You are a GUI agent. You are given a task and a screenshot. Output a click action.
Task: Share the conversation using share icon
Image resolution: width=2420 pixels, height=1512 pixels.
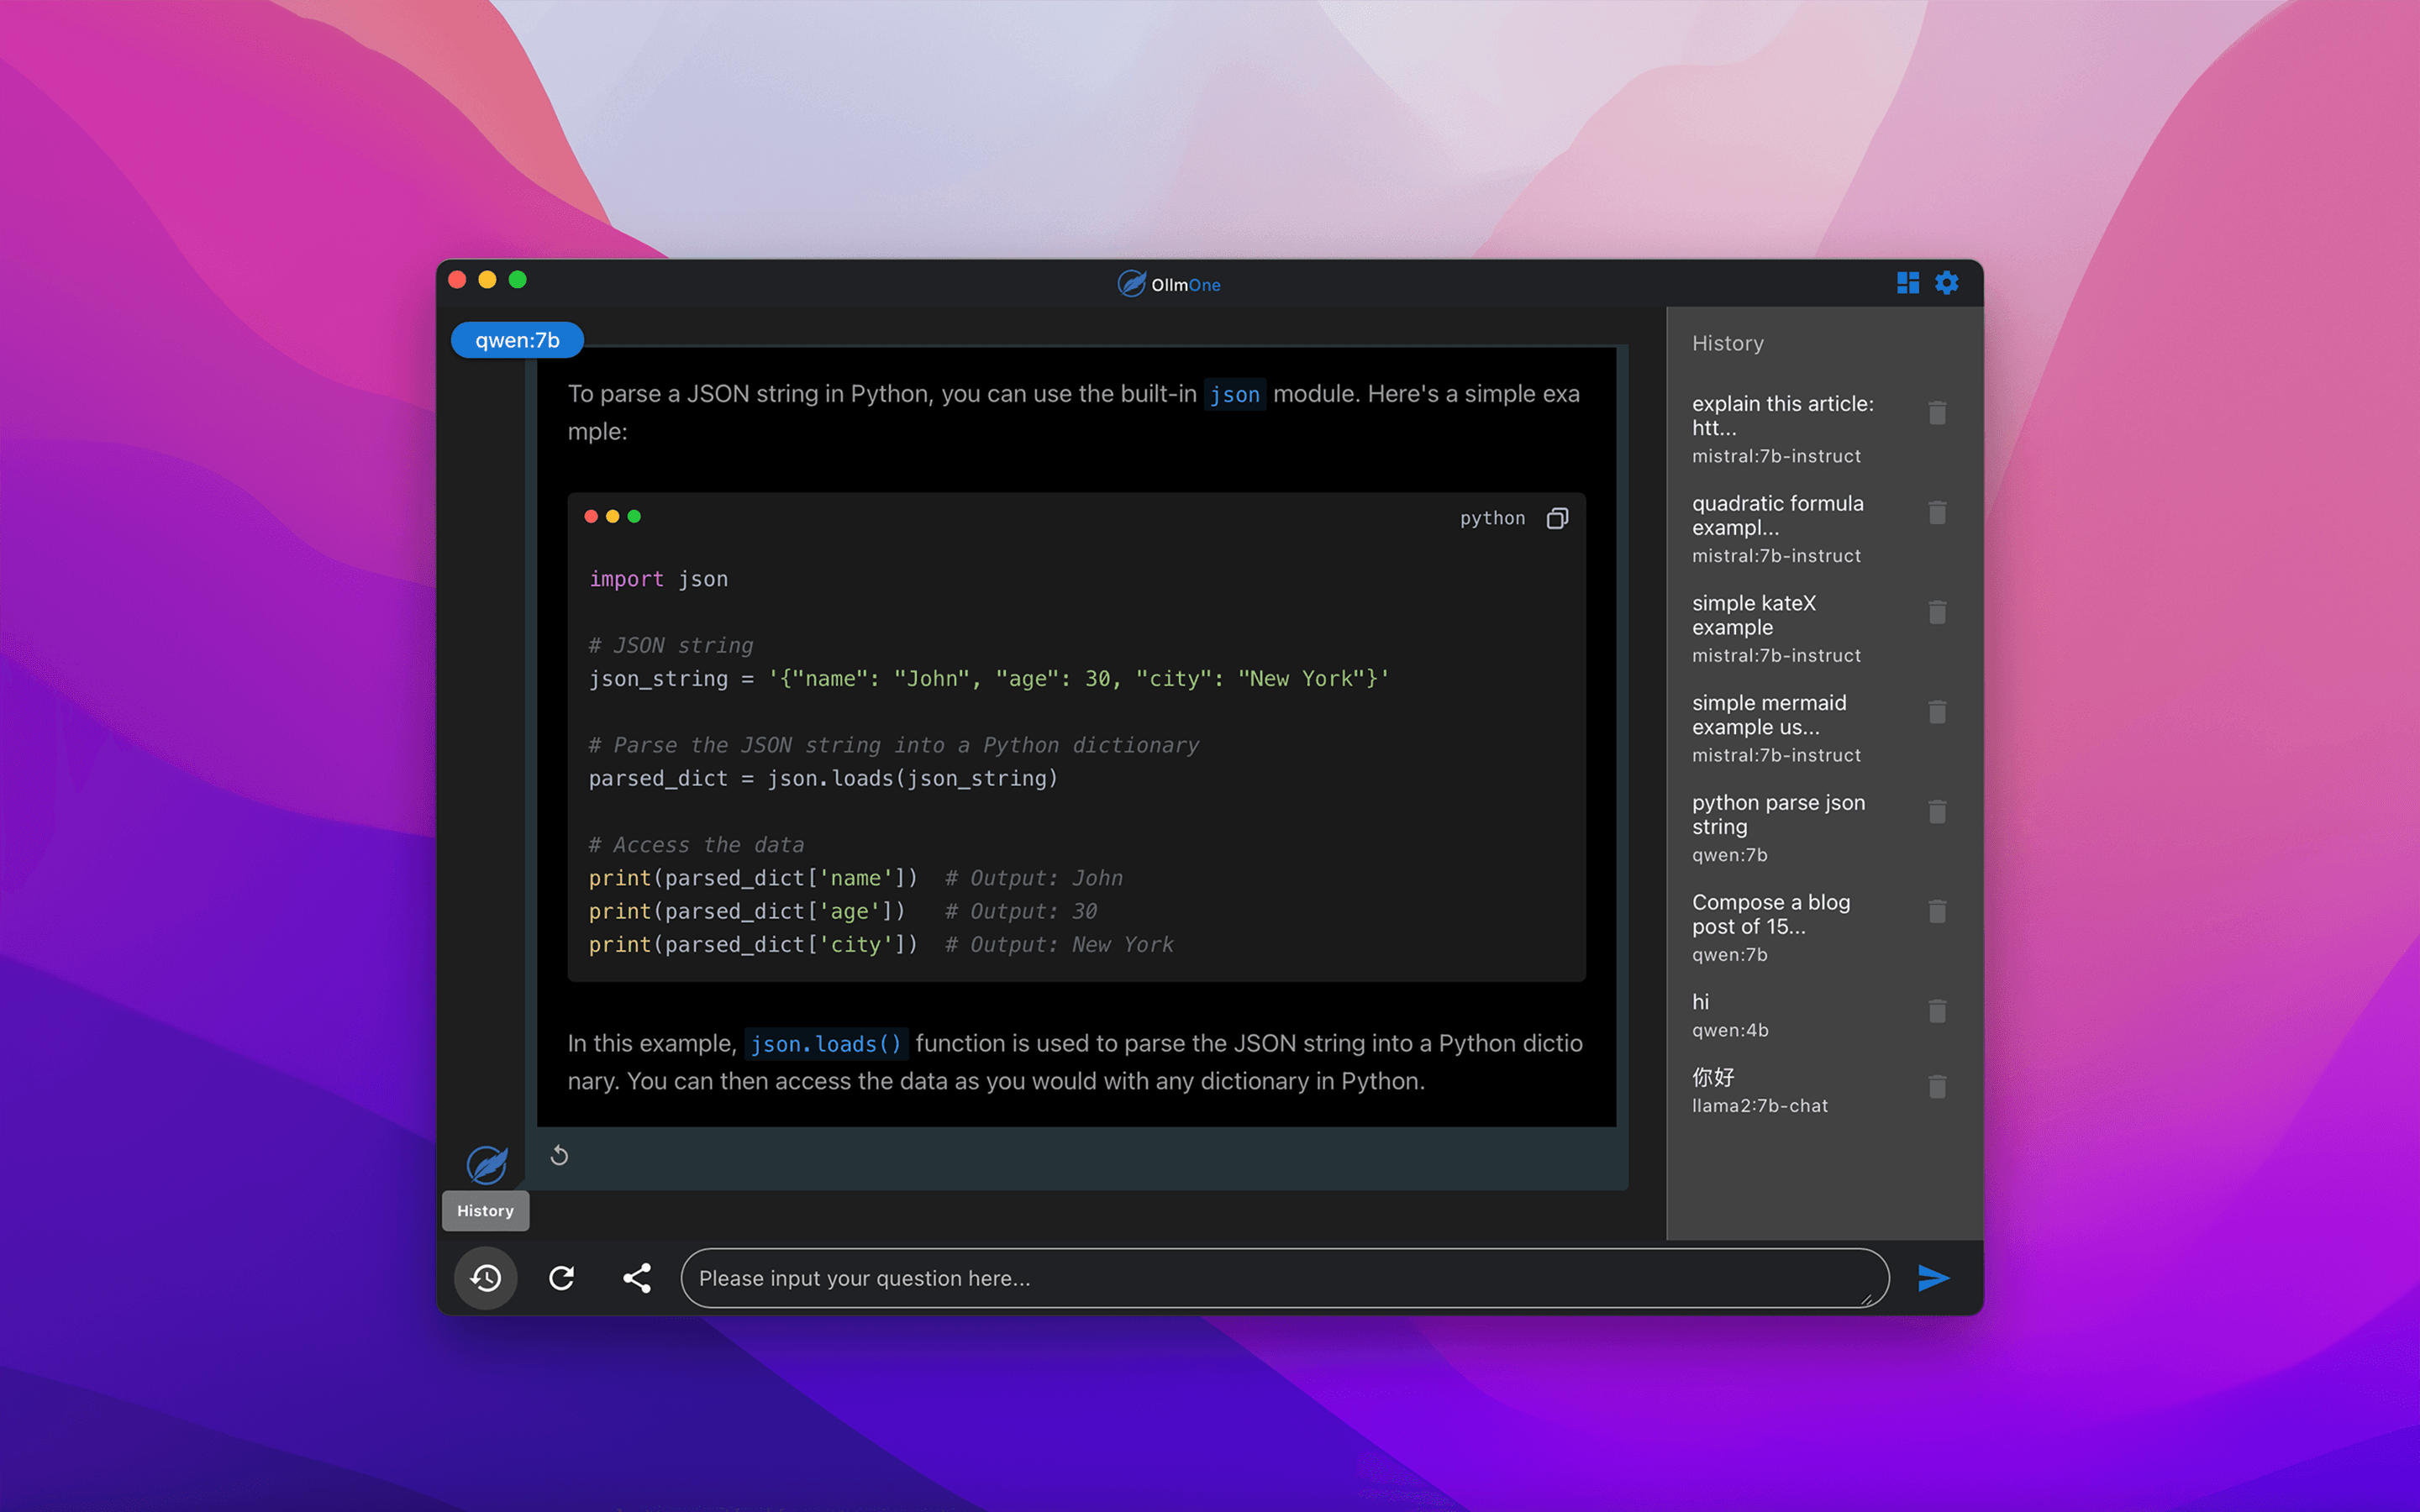(637, 1278)
